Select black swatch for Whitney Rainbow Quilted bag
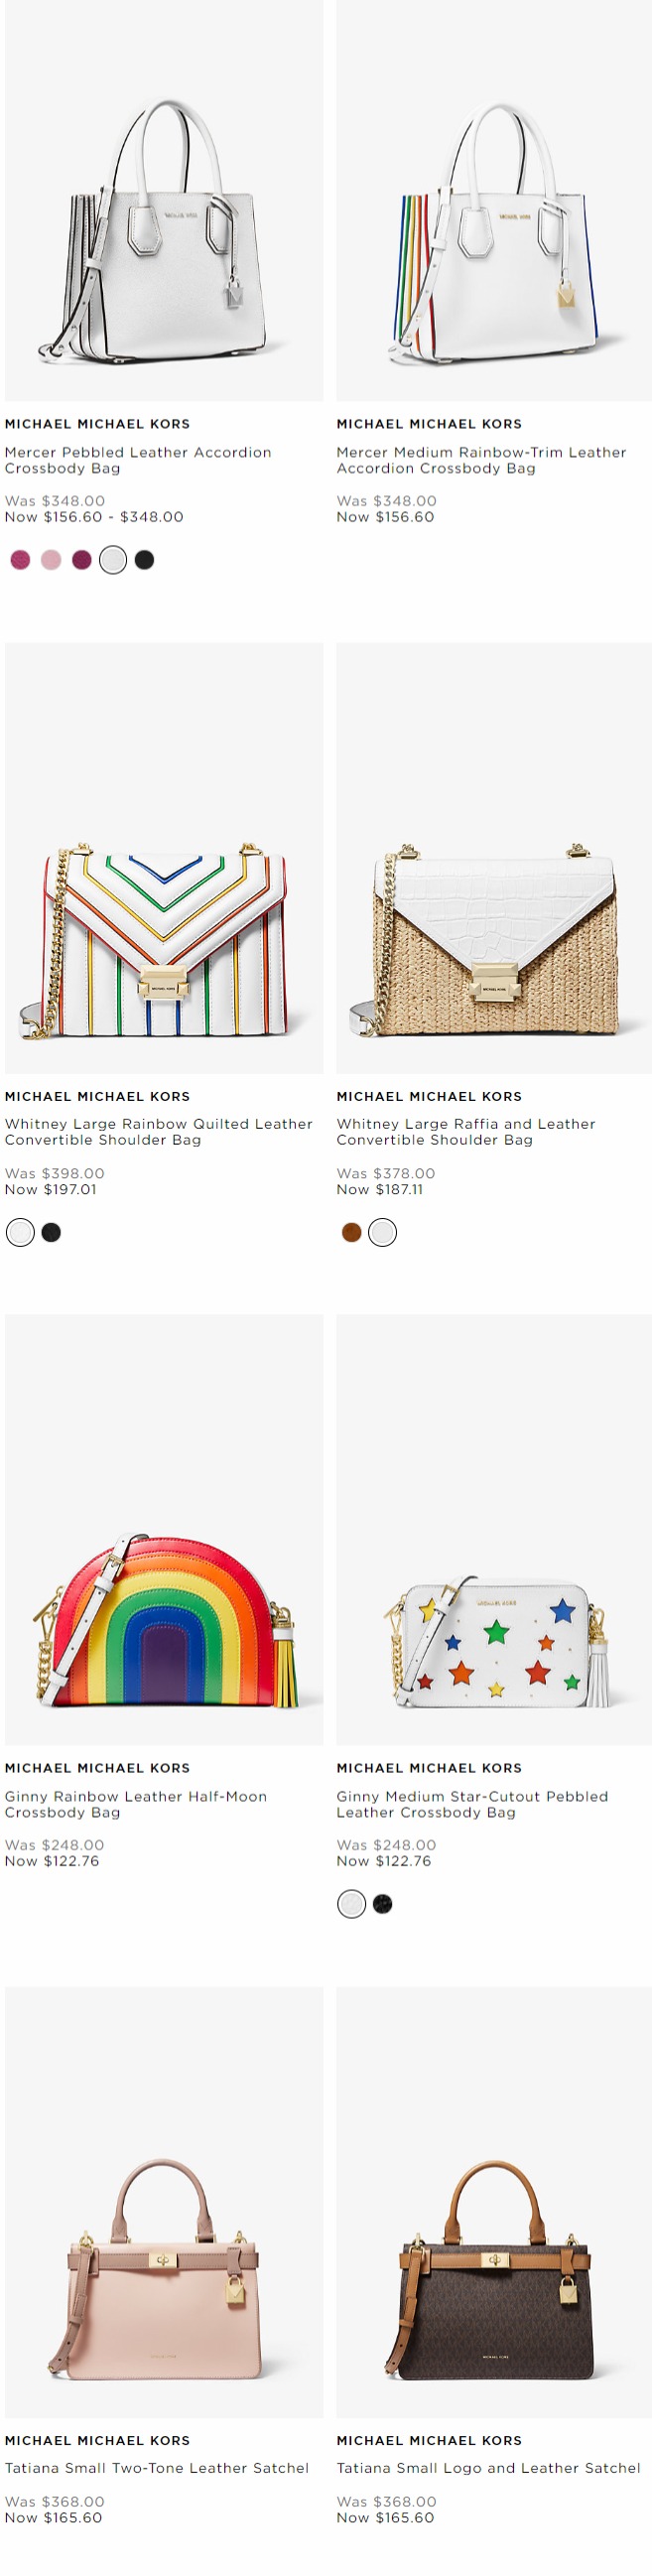 point(51,1232)
